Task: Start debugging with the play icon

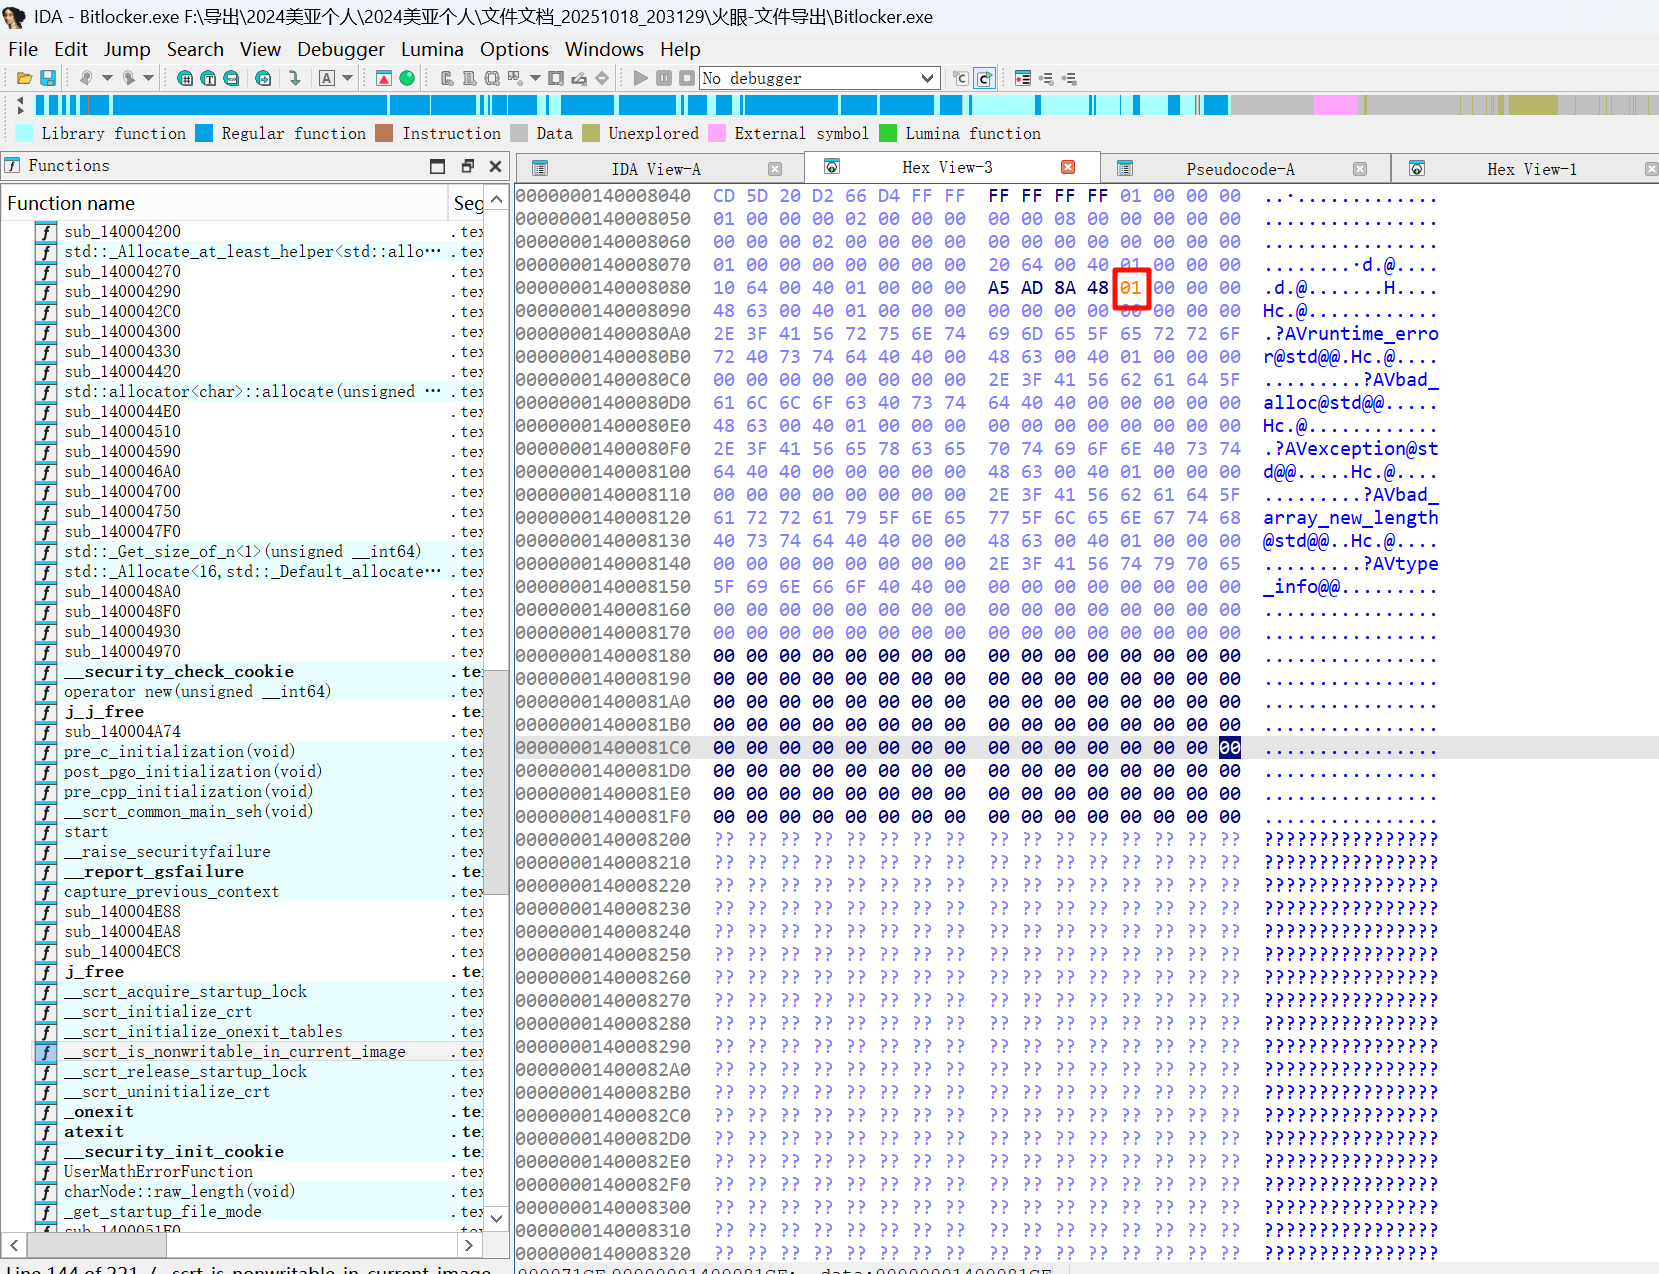Action: tap(640, 78)
